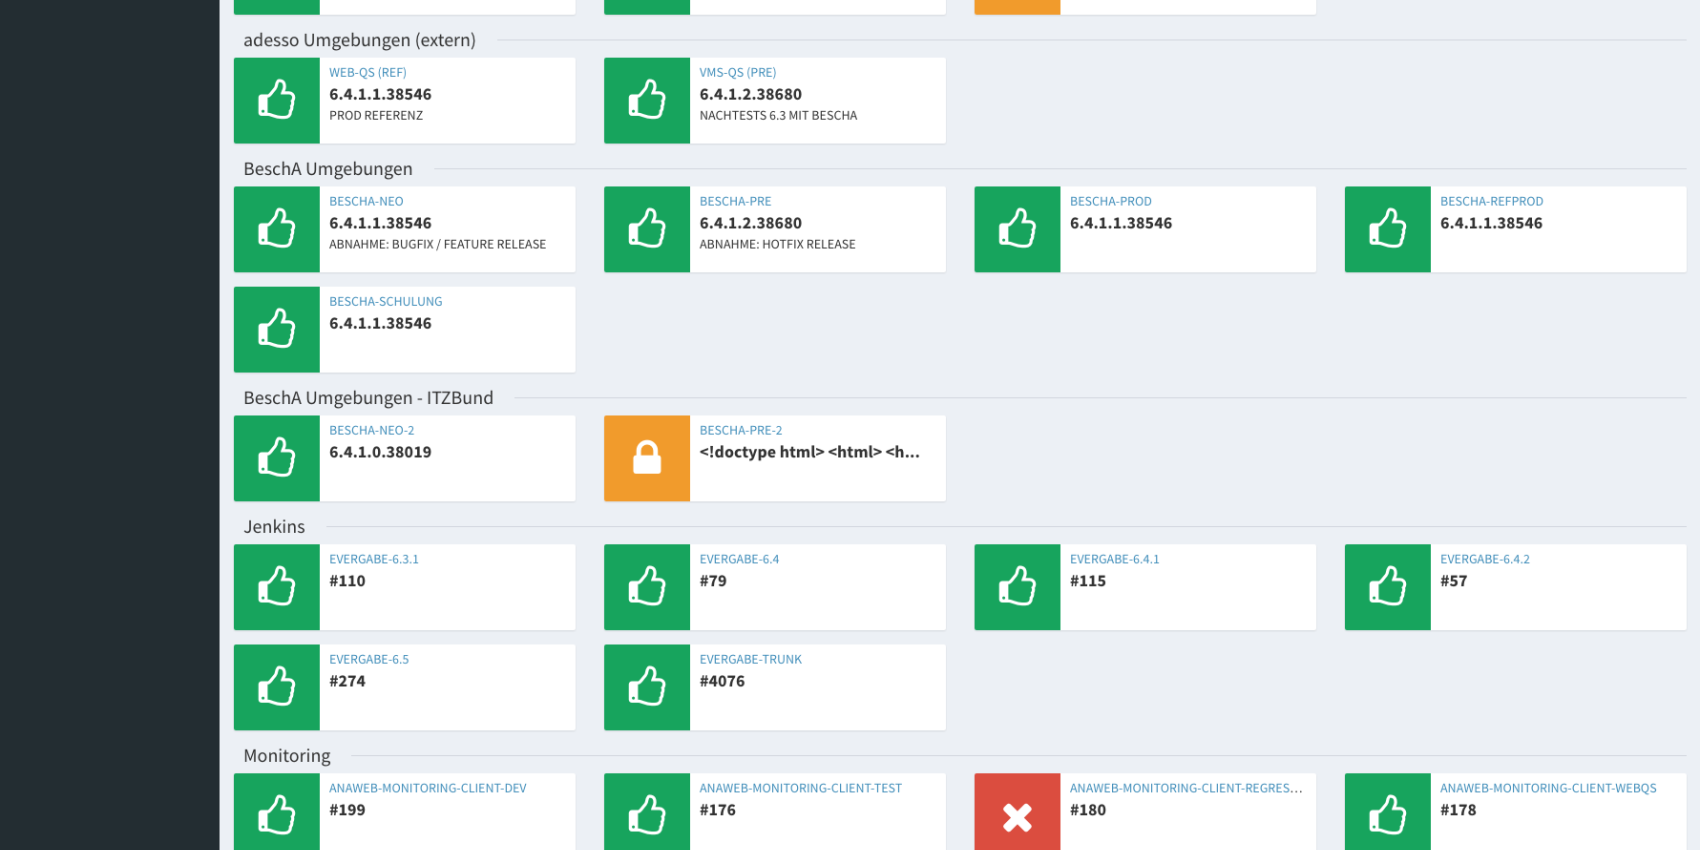Click the thumbs-up icon for WEB-QS (REF)
Viewport: 1700px width, 850px height.
[277, 100]
